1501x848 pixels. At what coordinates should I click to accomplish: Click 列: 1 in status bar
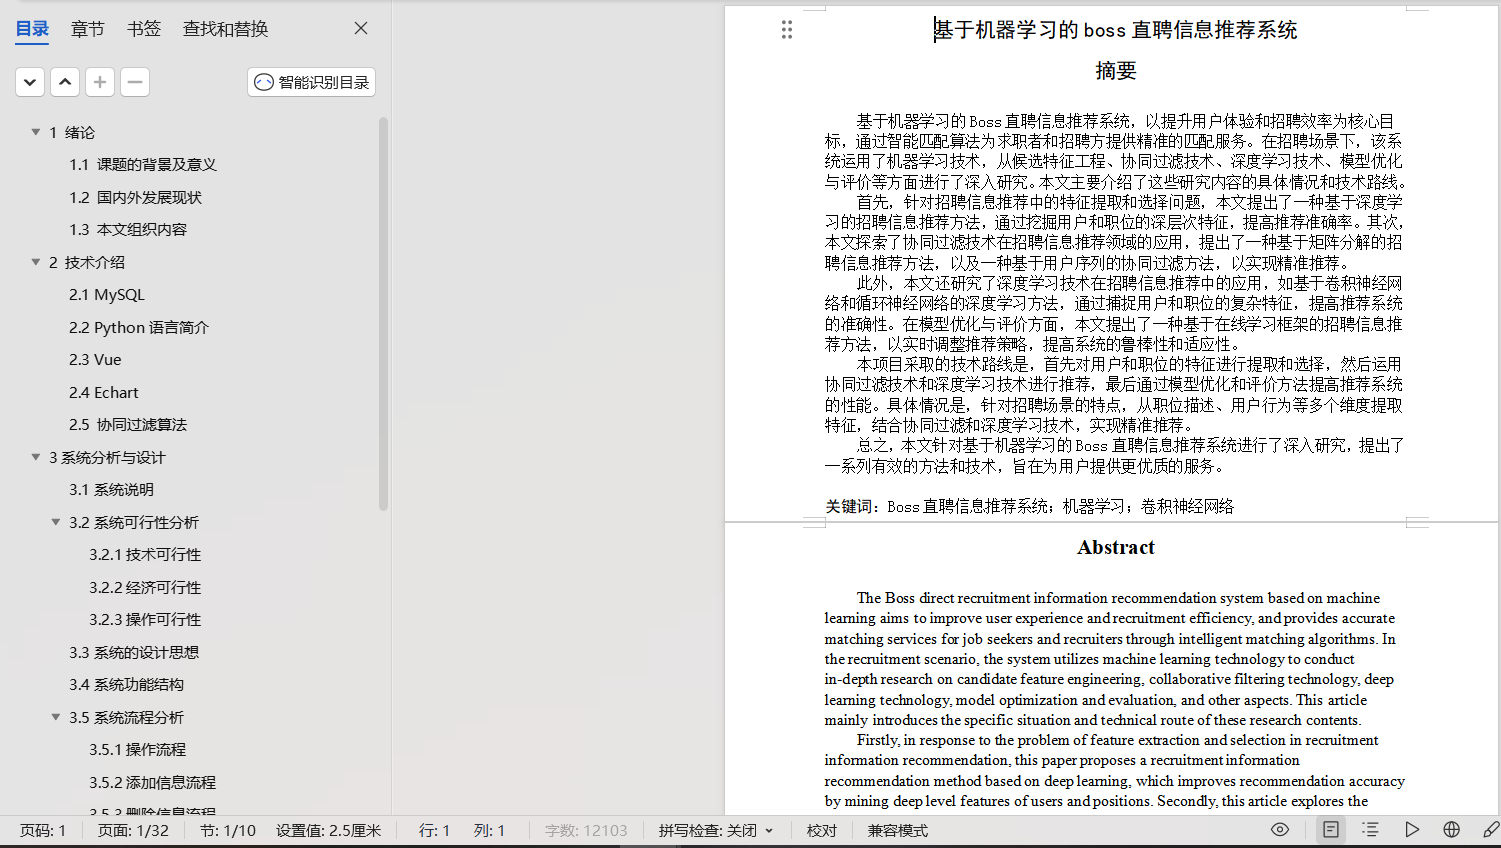coord(490,831)
